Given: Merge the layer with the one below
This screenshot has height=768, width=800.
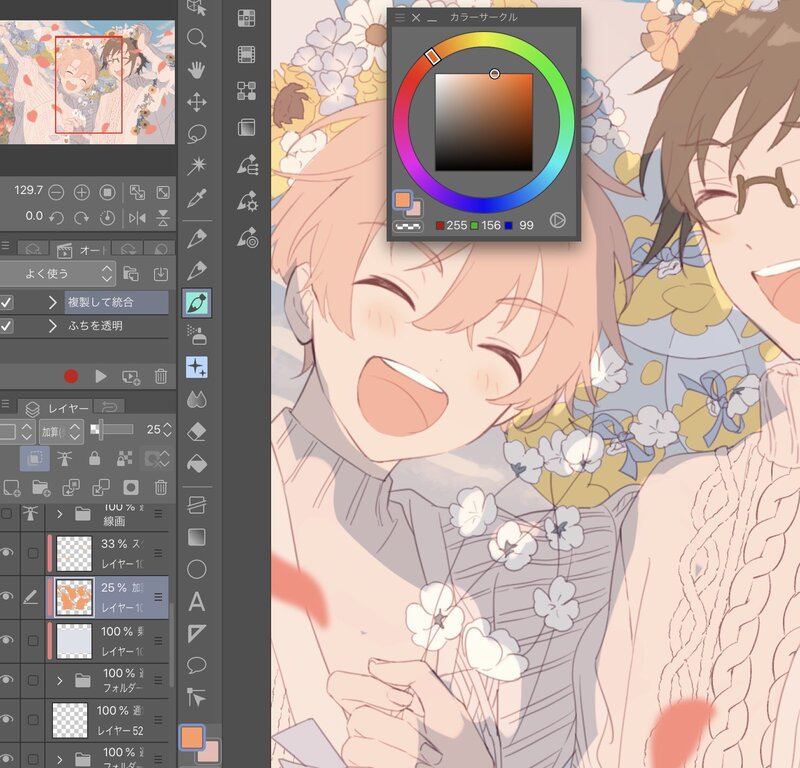Looking at the screenshot, I should (x=101, y=488).
